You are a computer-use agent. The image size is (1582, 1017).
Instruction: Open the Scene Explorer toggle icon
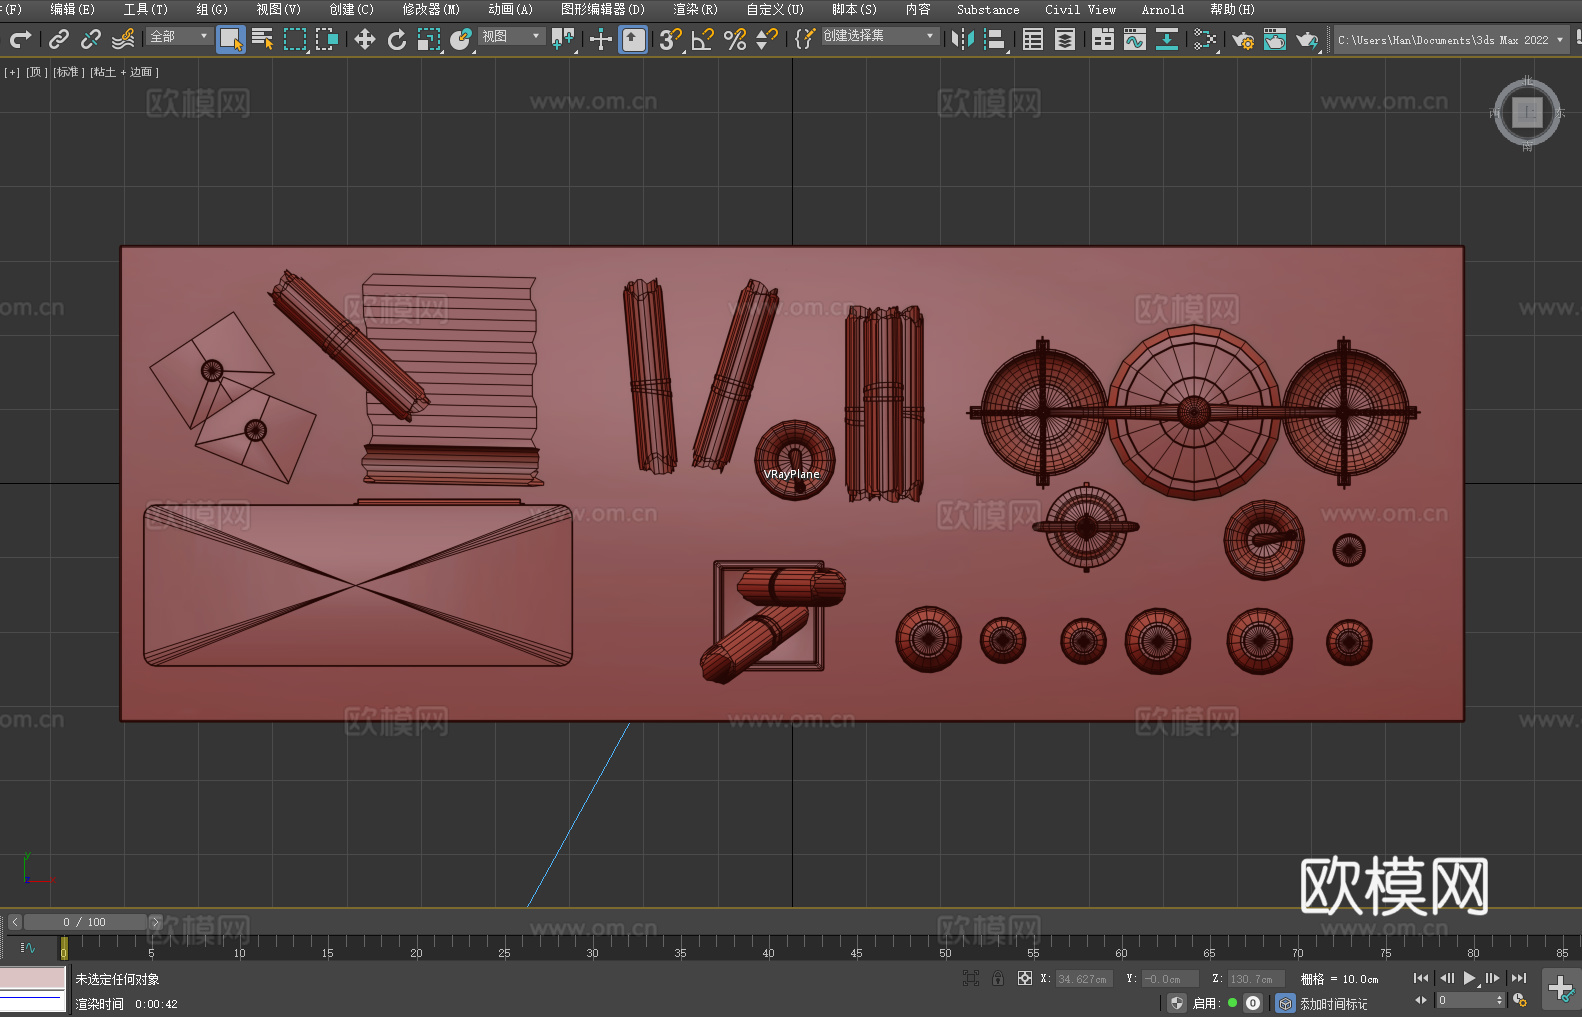1033,39
